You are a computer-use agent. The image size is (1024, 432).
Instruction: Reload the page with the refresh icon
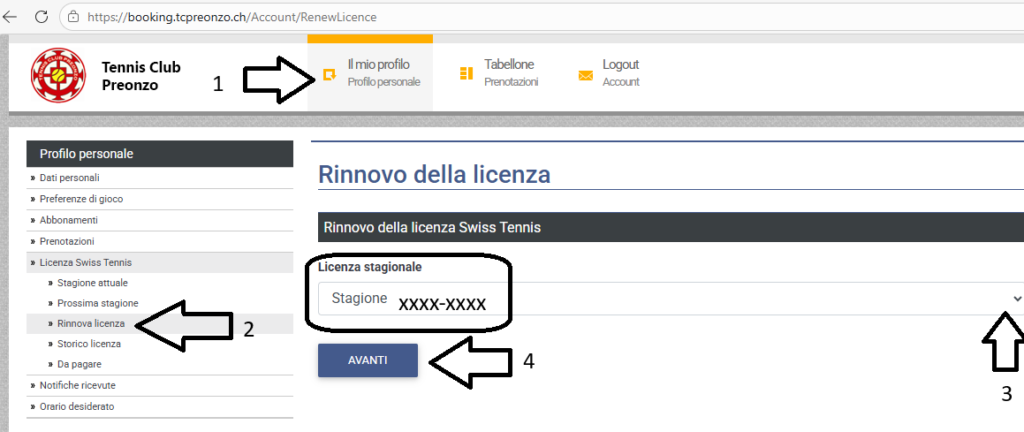point(41,17)
